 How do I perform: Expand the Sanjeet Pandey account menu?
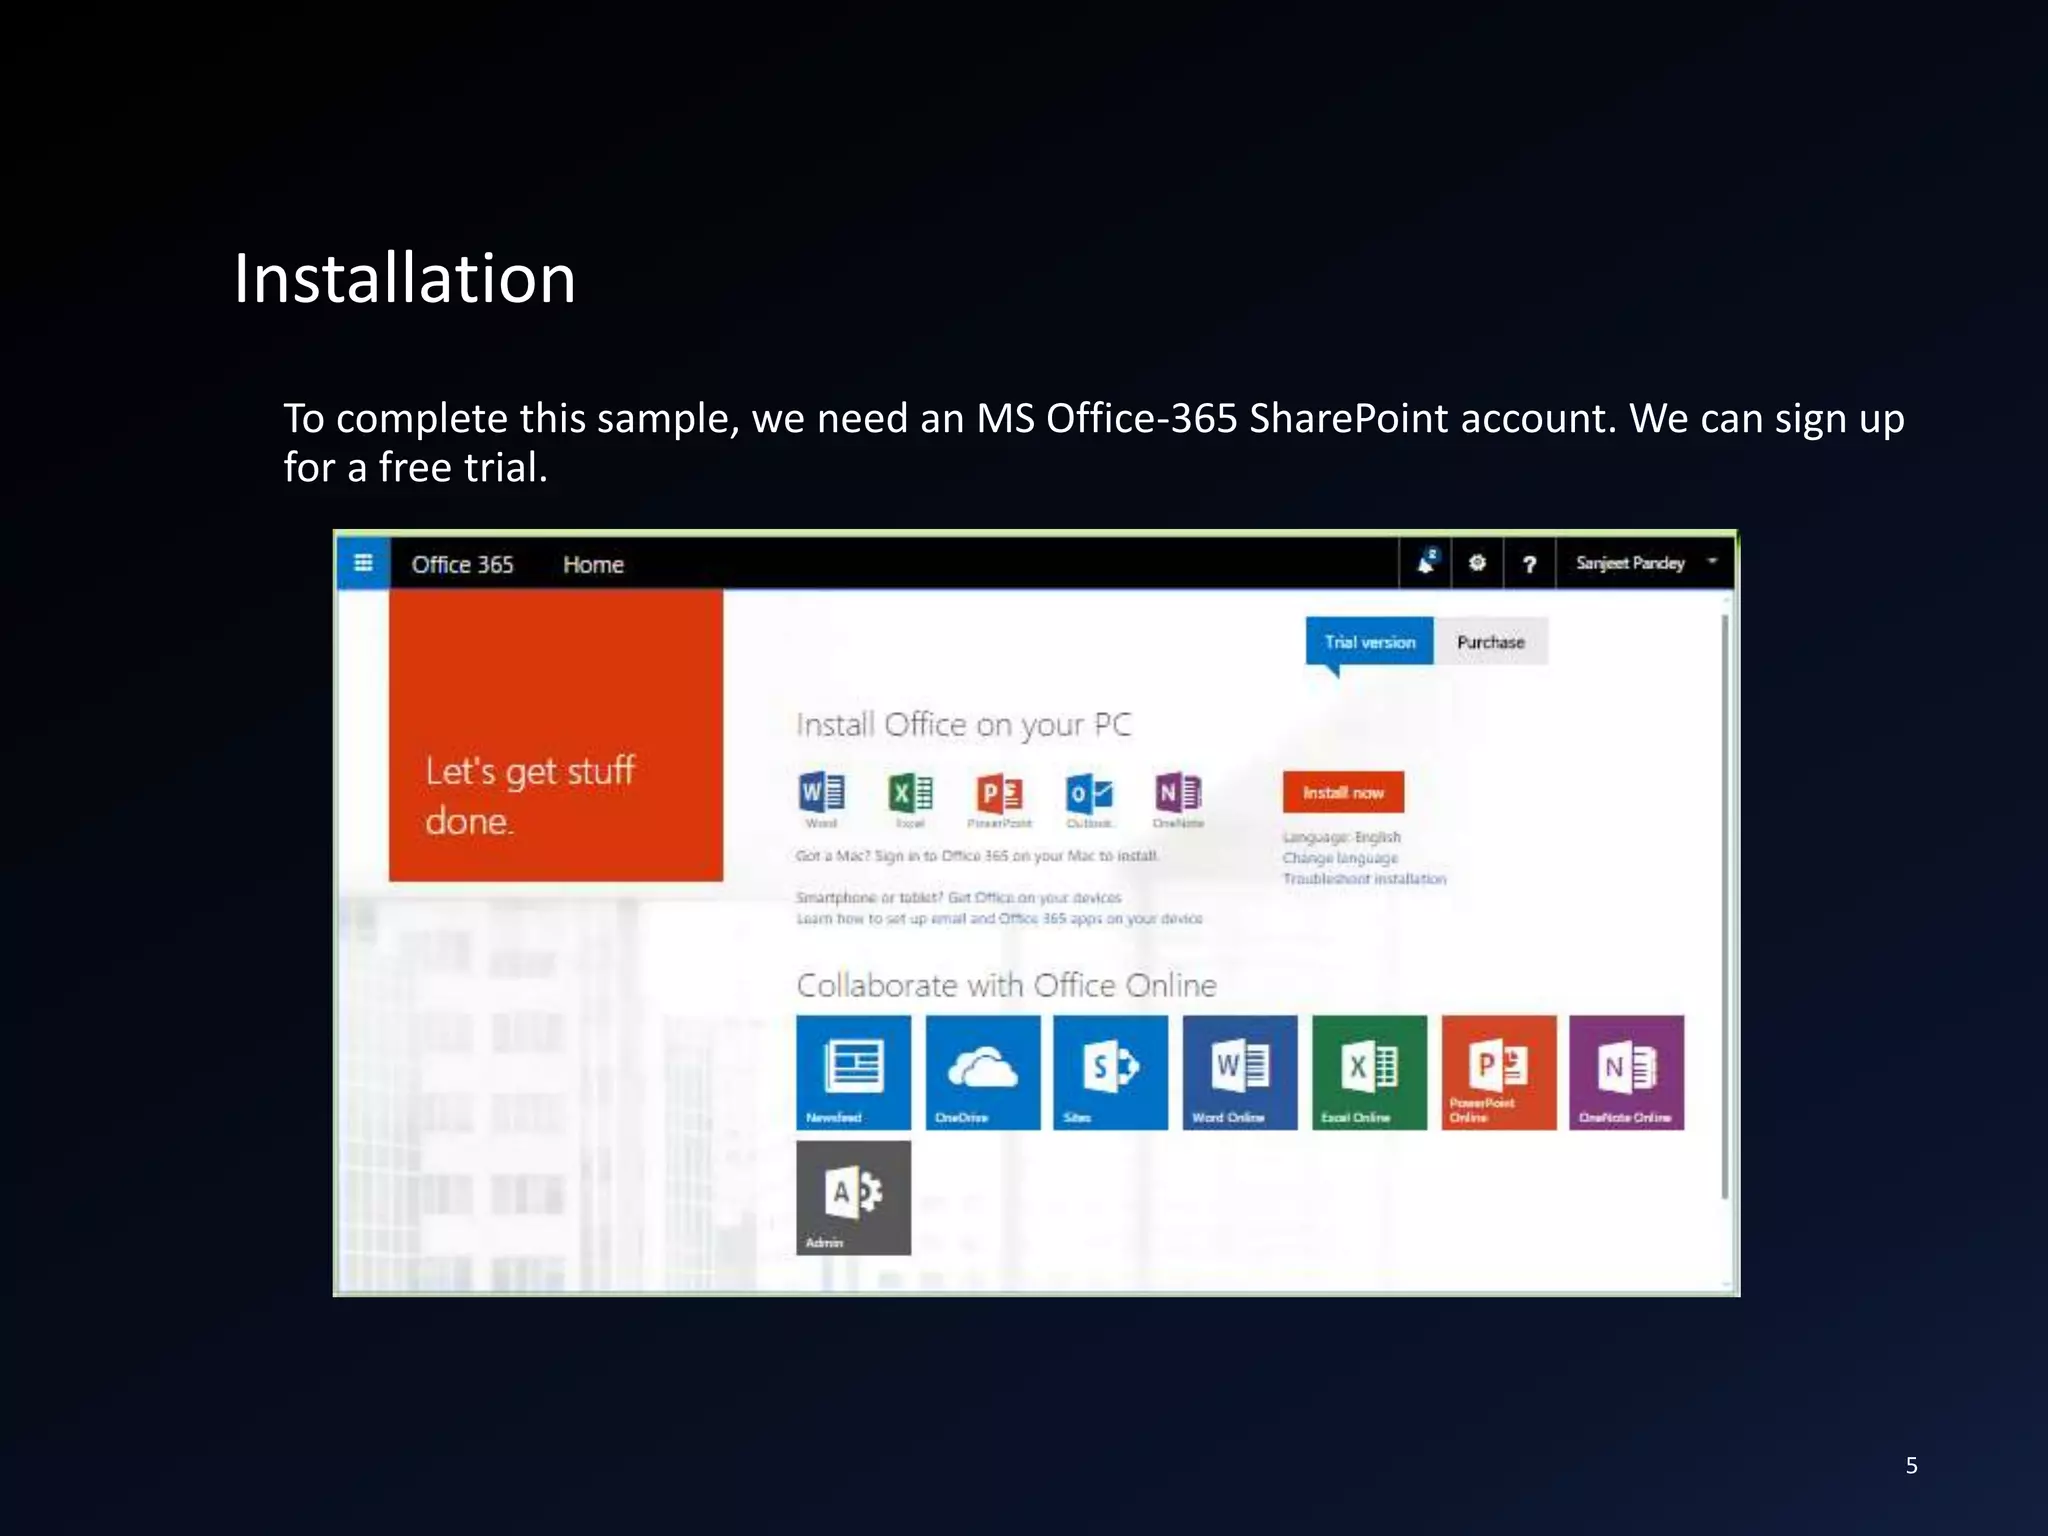(x=1645, y=563)
